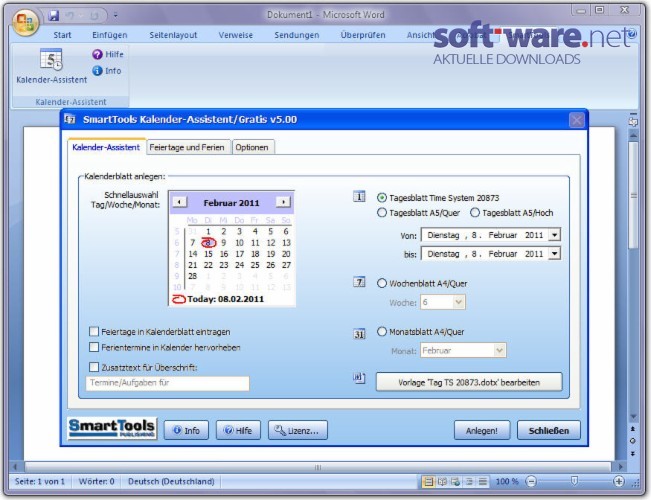Switch to Optionen tab
Viewport: 651px width, 500px height.
pos(252,147)
